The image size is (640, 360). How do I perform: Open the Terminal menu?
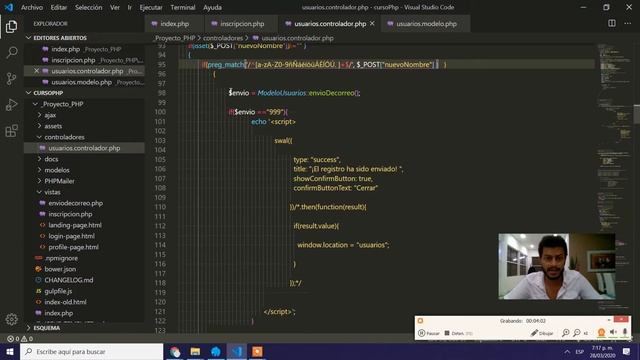(x=182, y=7)
